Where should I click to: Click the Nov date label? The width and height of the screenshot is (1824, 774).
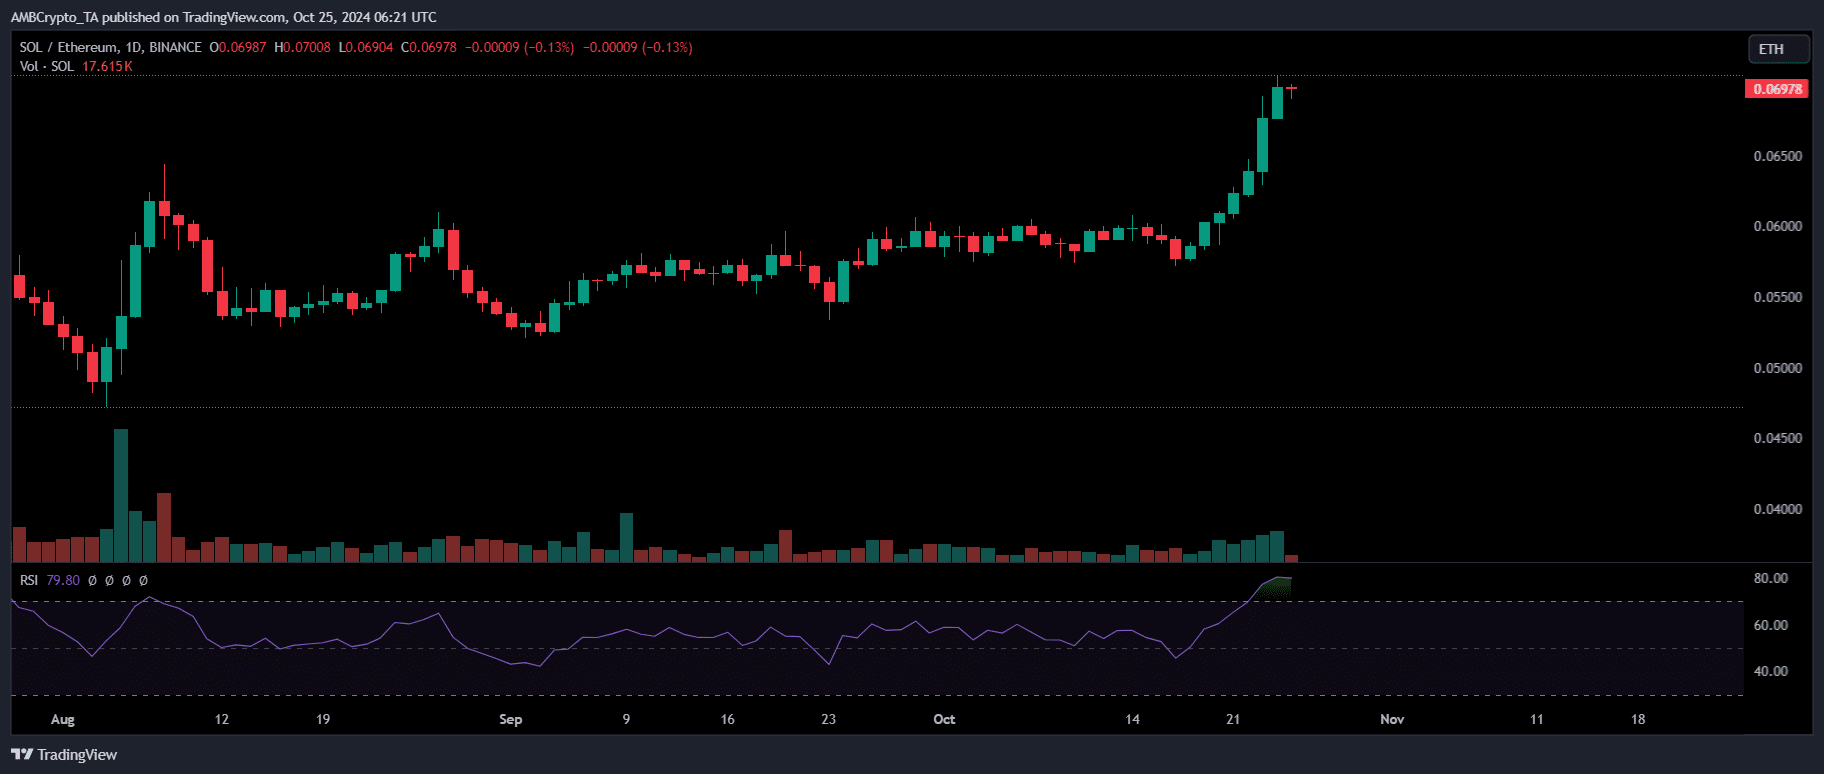click(x=1392, y=719)
